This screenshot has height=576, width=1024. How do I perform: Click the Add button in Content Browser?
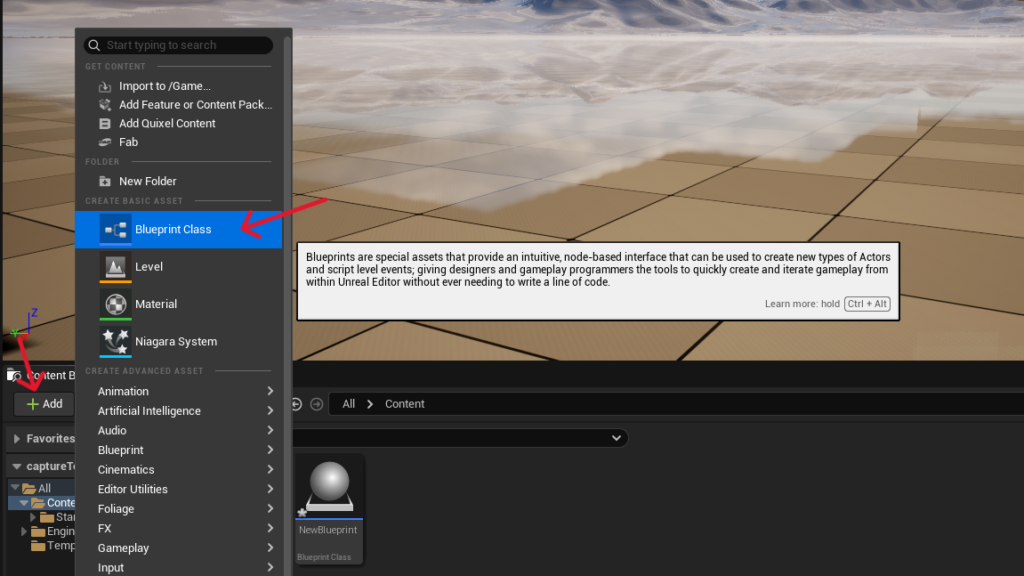[x=44, y=404]
